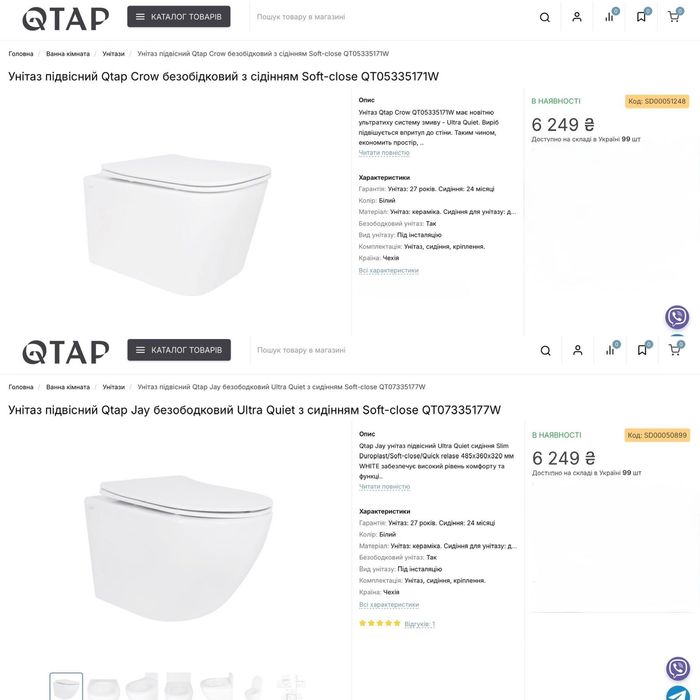Click the QTAP logo above the Jay product
This screenshot has width=700, height=700.
pyautogui.click(x=66, y=351)
